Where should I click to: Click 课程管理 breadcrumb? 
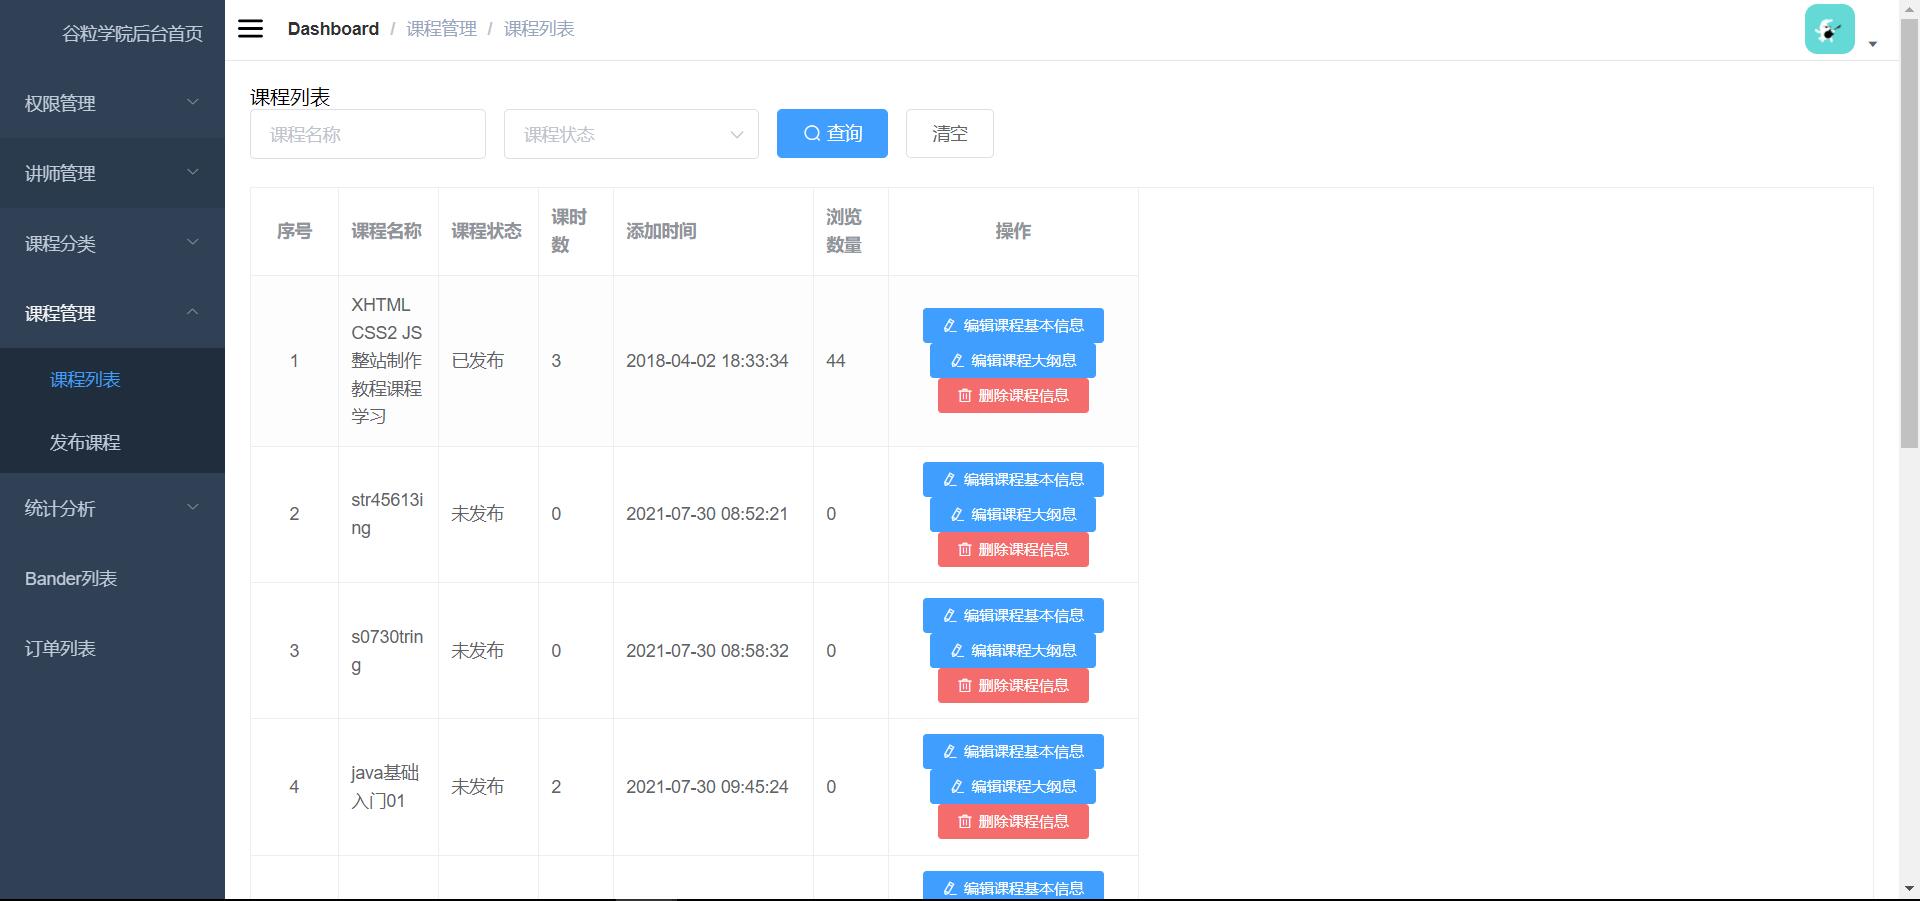pyautogui.click(x=441, y=29)
